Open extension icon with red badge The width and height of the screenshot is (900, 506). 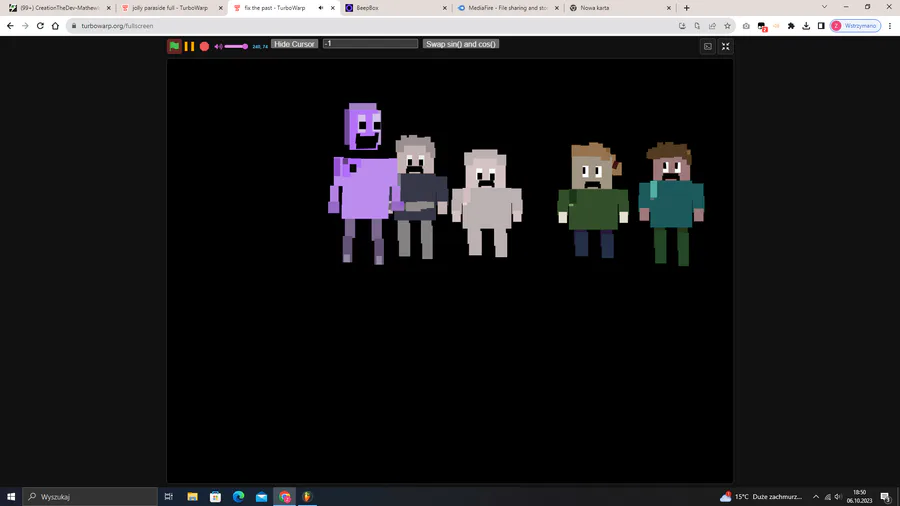tap(762, 26)
